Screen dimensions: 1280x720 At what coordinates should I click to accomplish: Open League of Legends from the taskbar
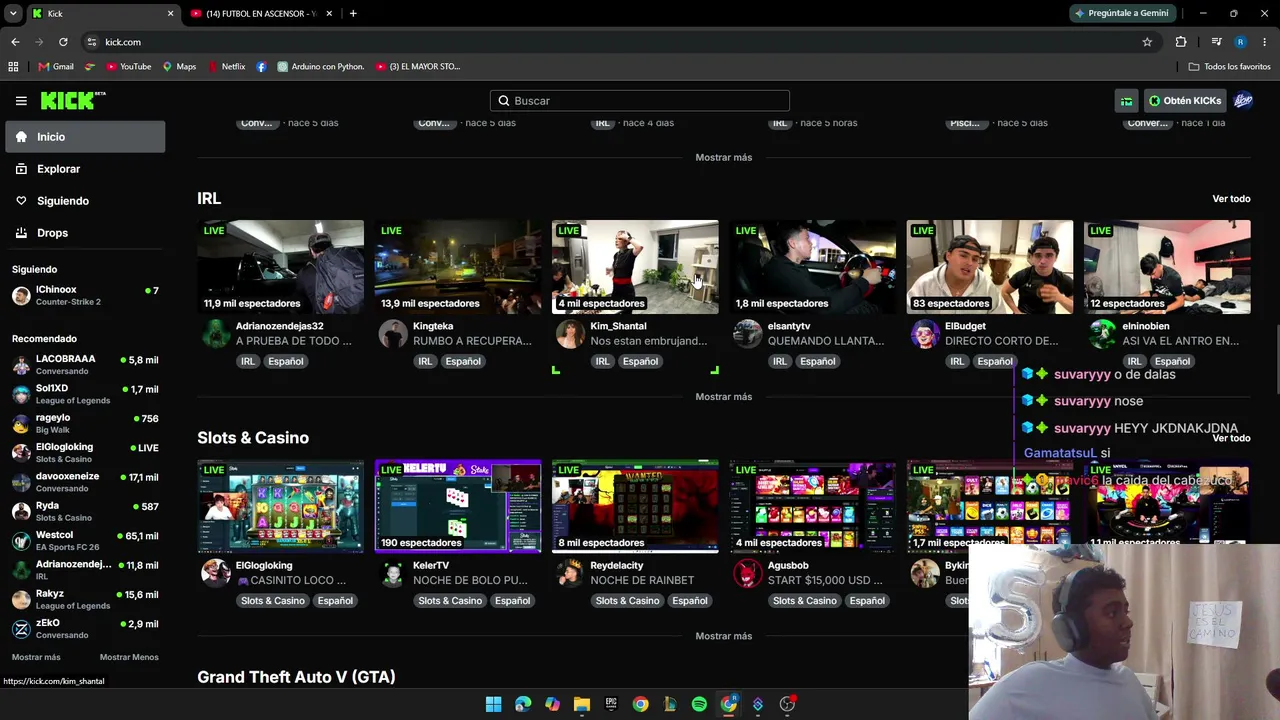[x=670, y=704]
